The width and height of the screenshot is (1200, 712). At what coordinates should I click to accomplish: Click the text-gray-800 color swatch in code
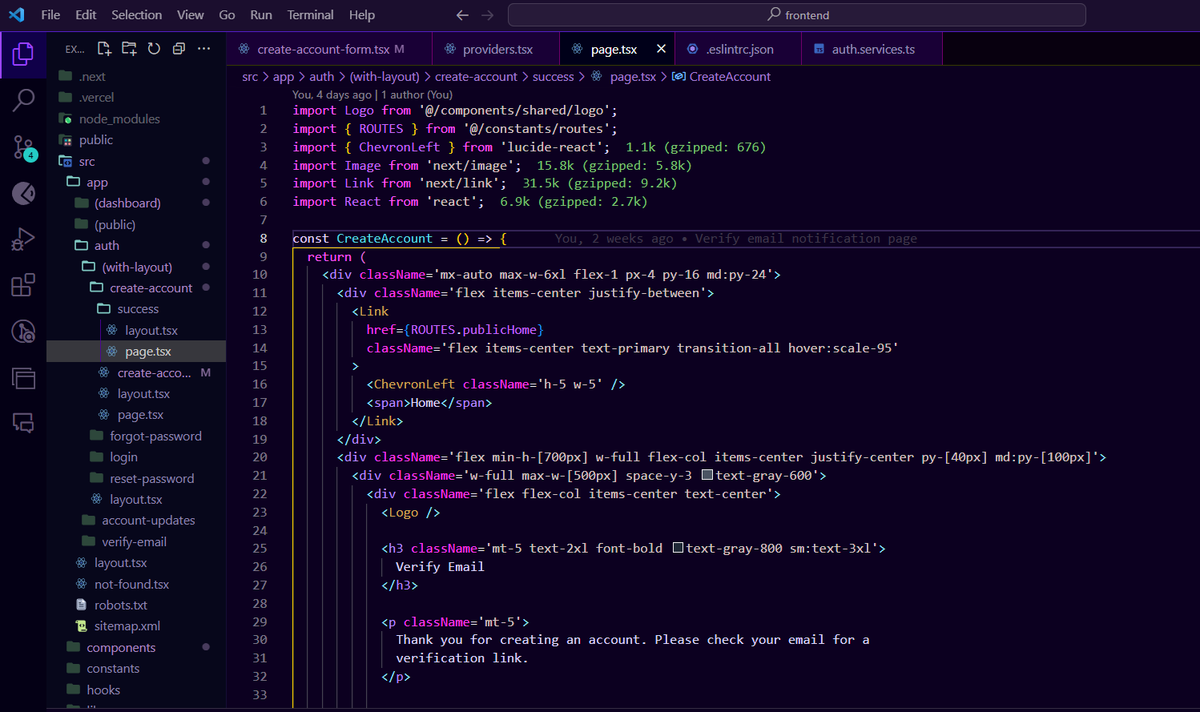pos(678,548)
